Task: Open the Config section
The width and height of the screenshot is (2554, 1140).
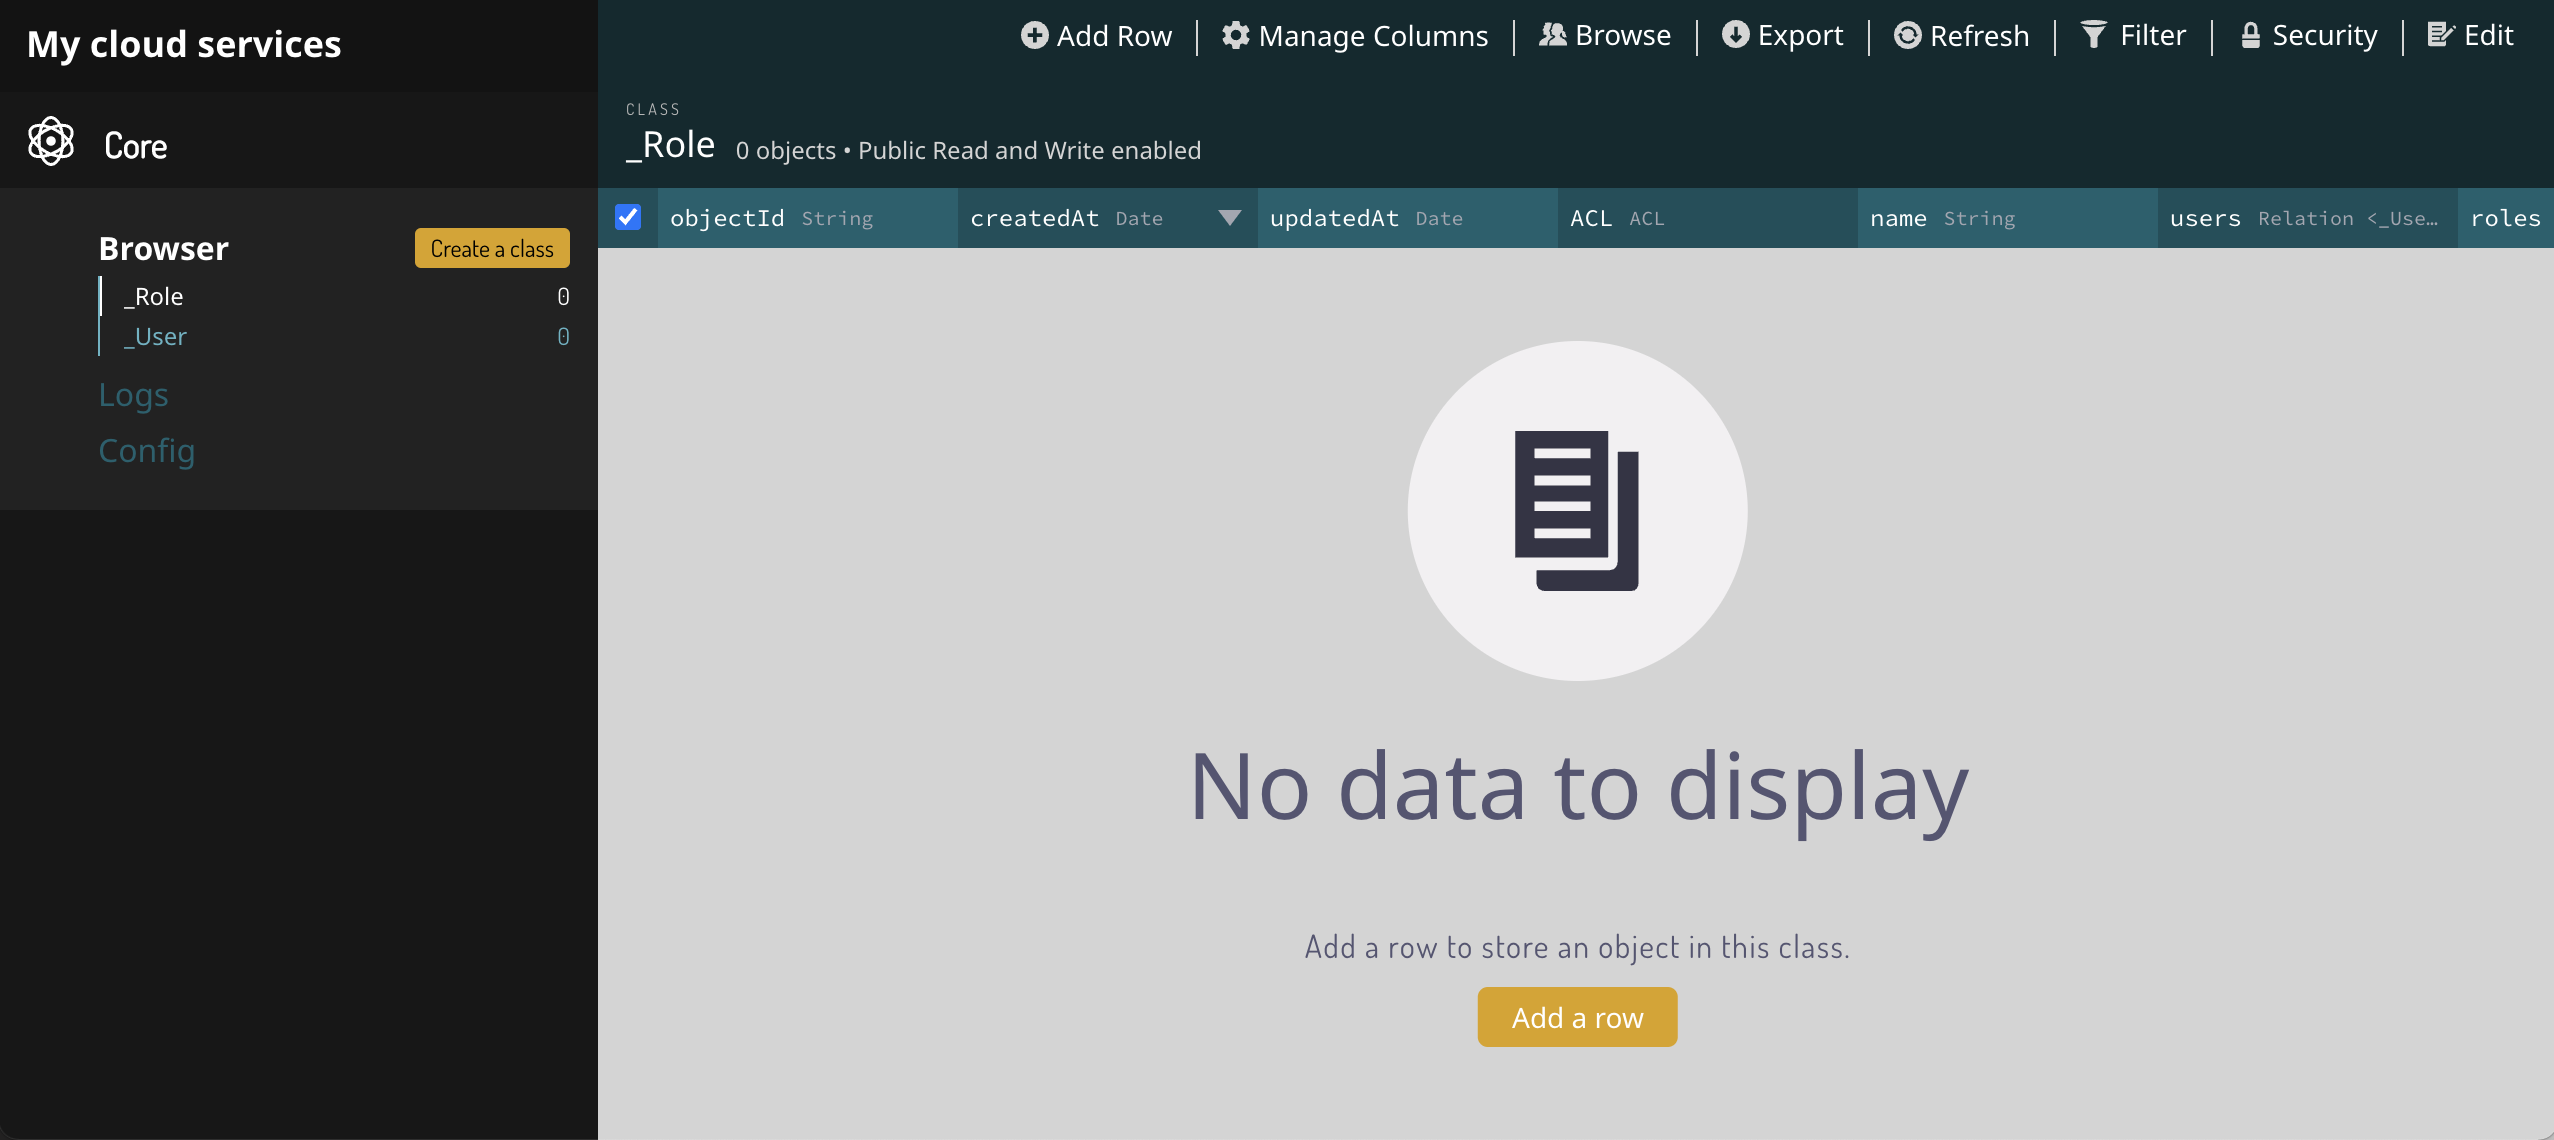Action: click(146, 451)
